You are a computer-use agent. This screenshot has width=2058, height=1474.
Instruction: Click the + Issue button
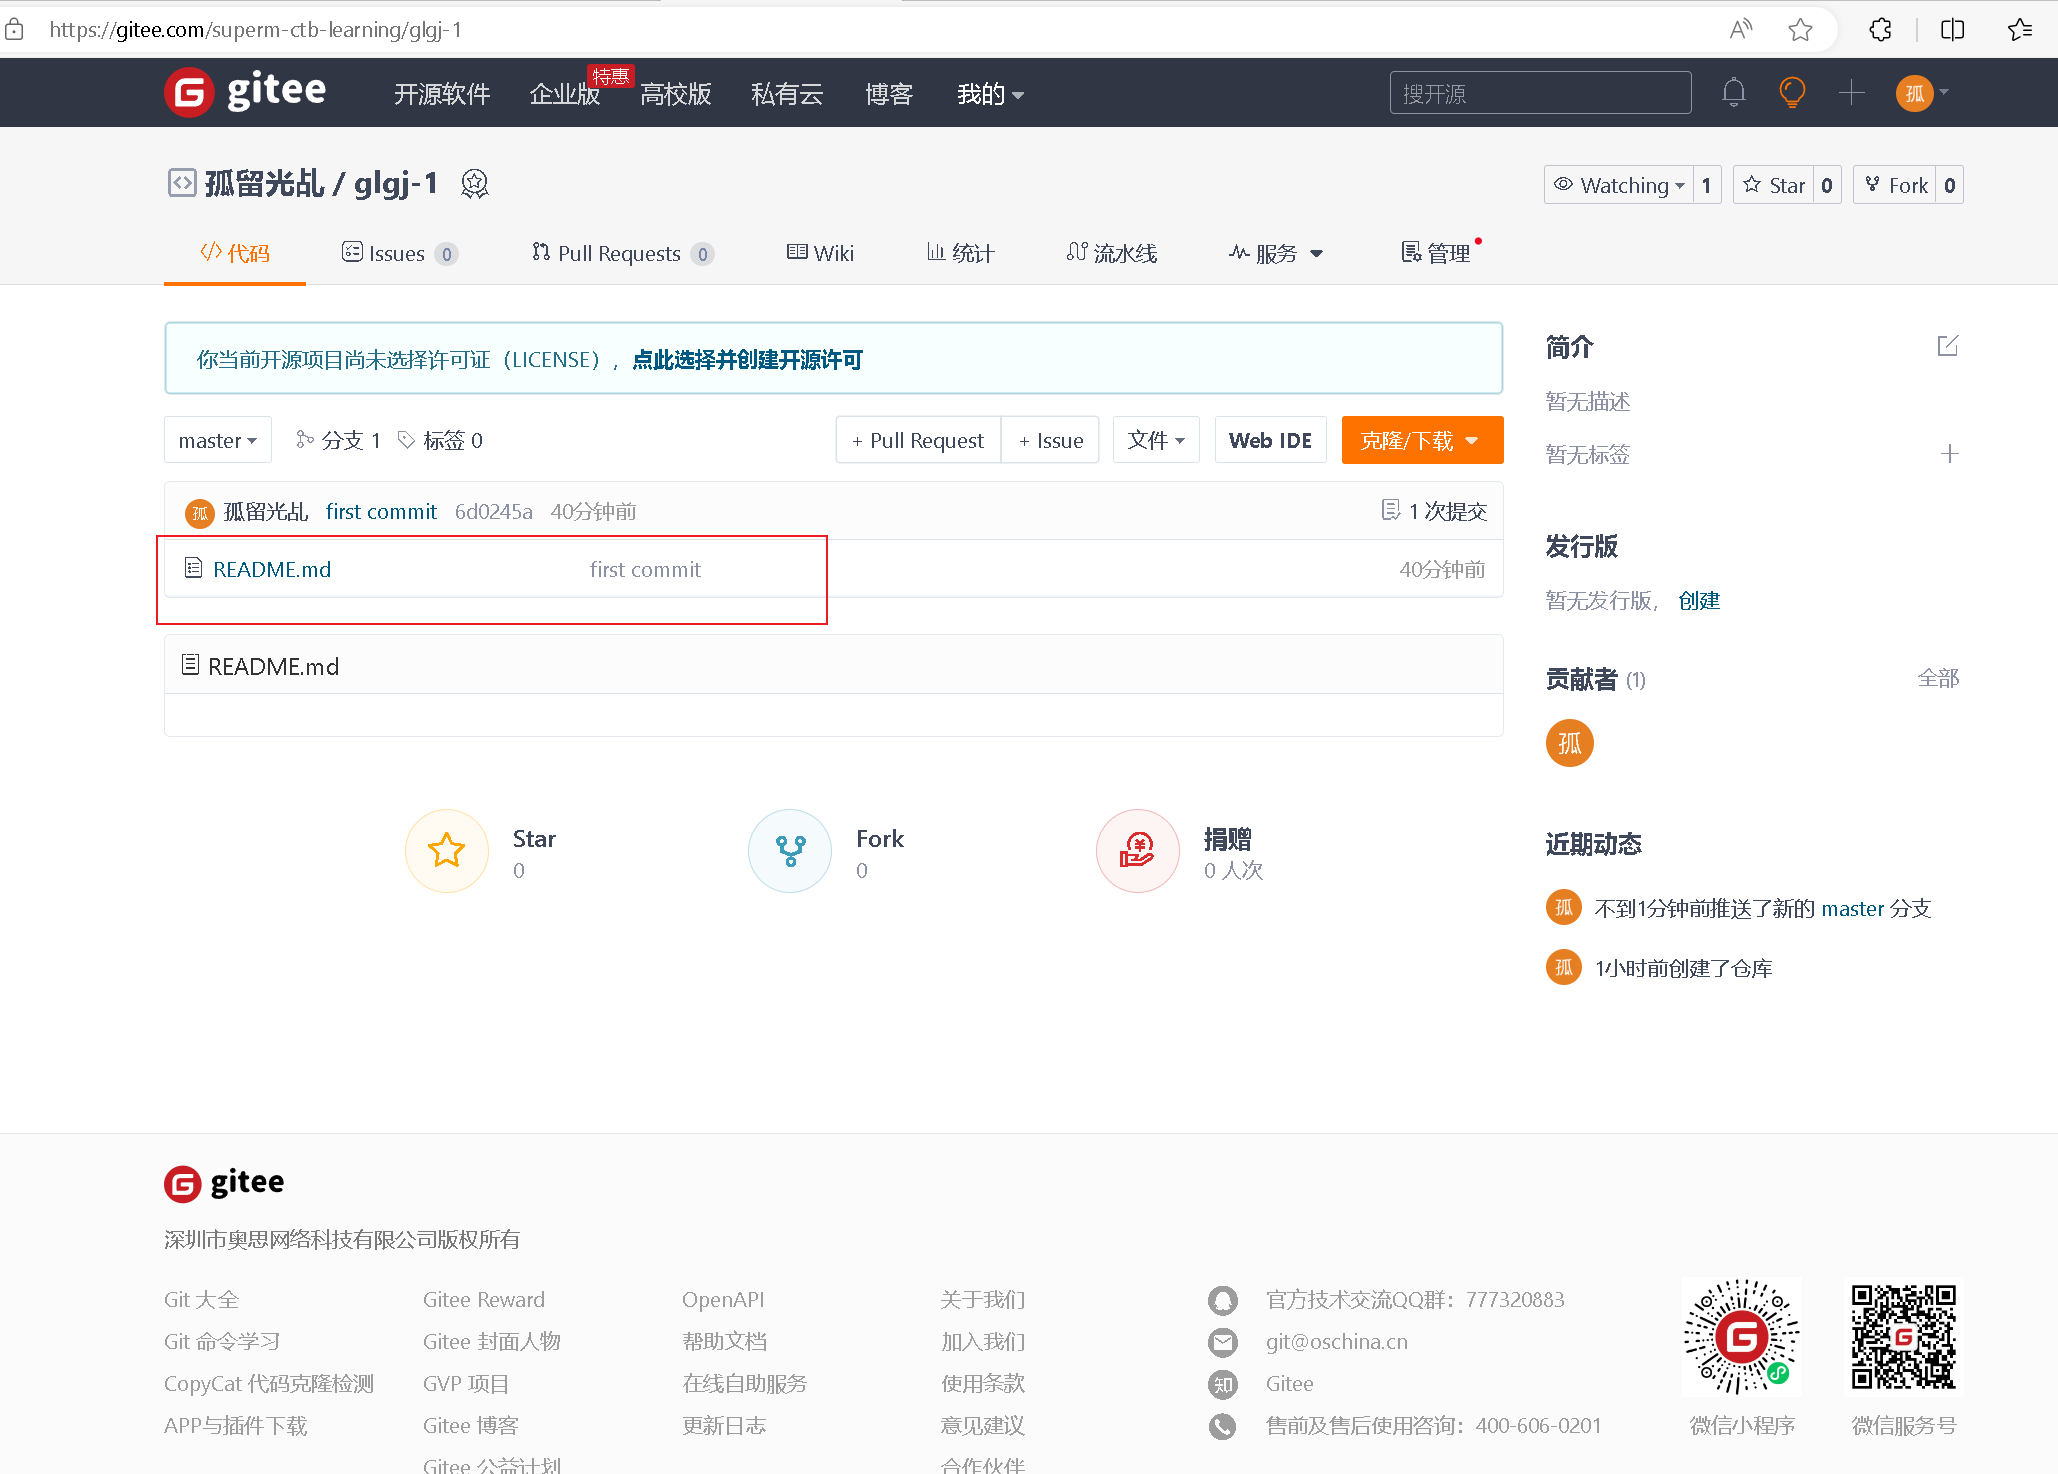[1051, 440]
